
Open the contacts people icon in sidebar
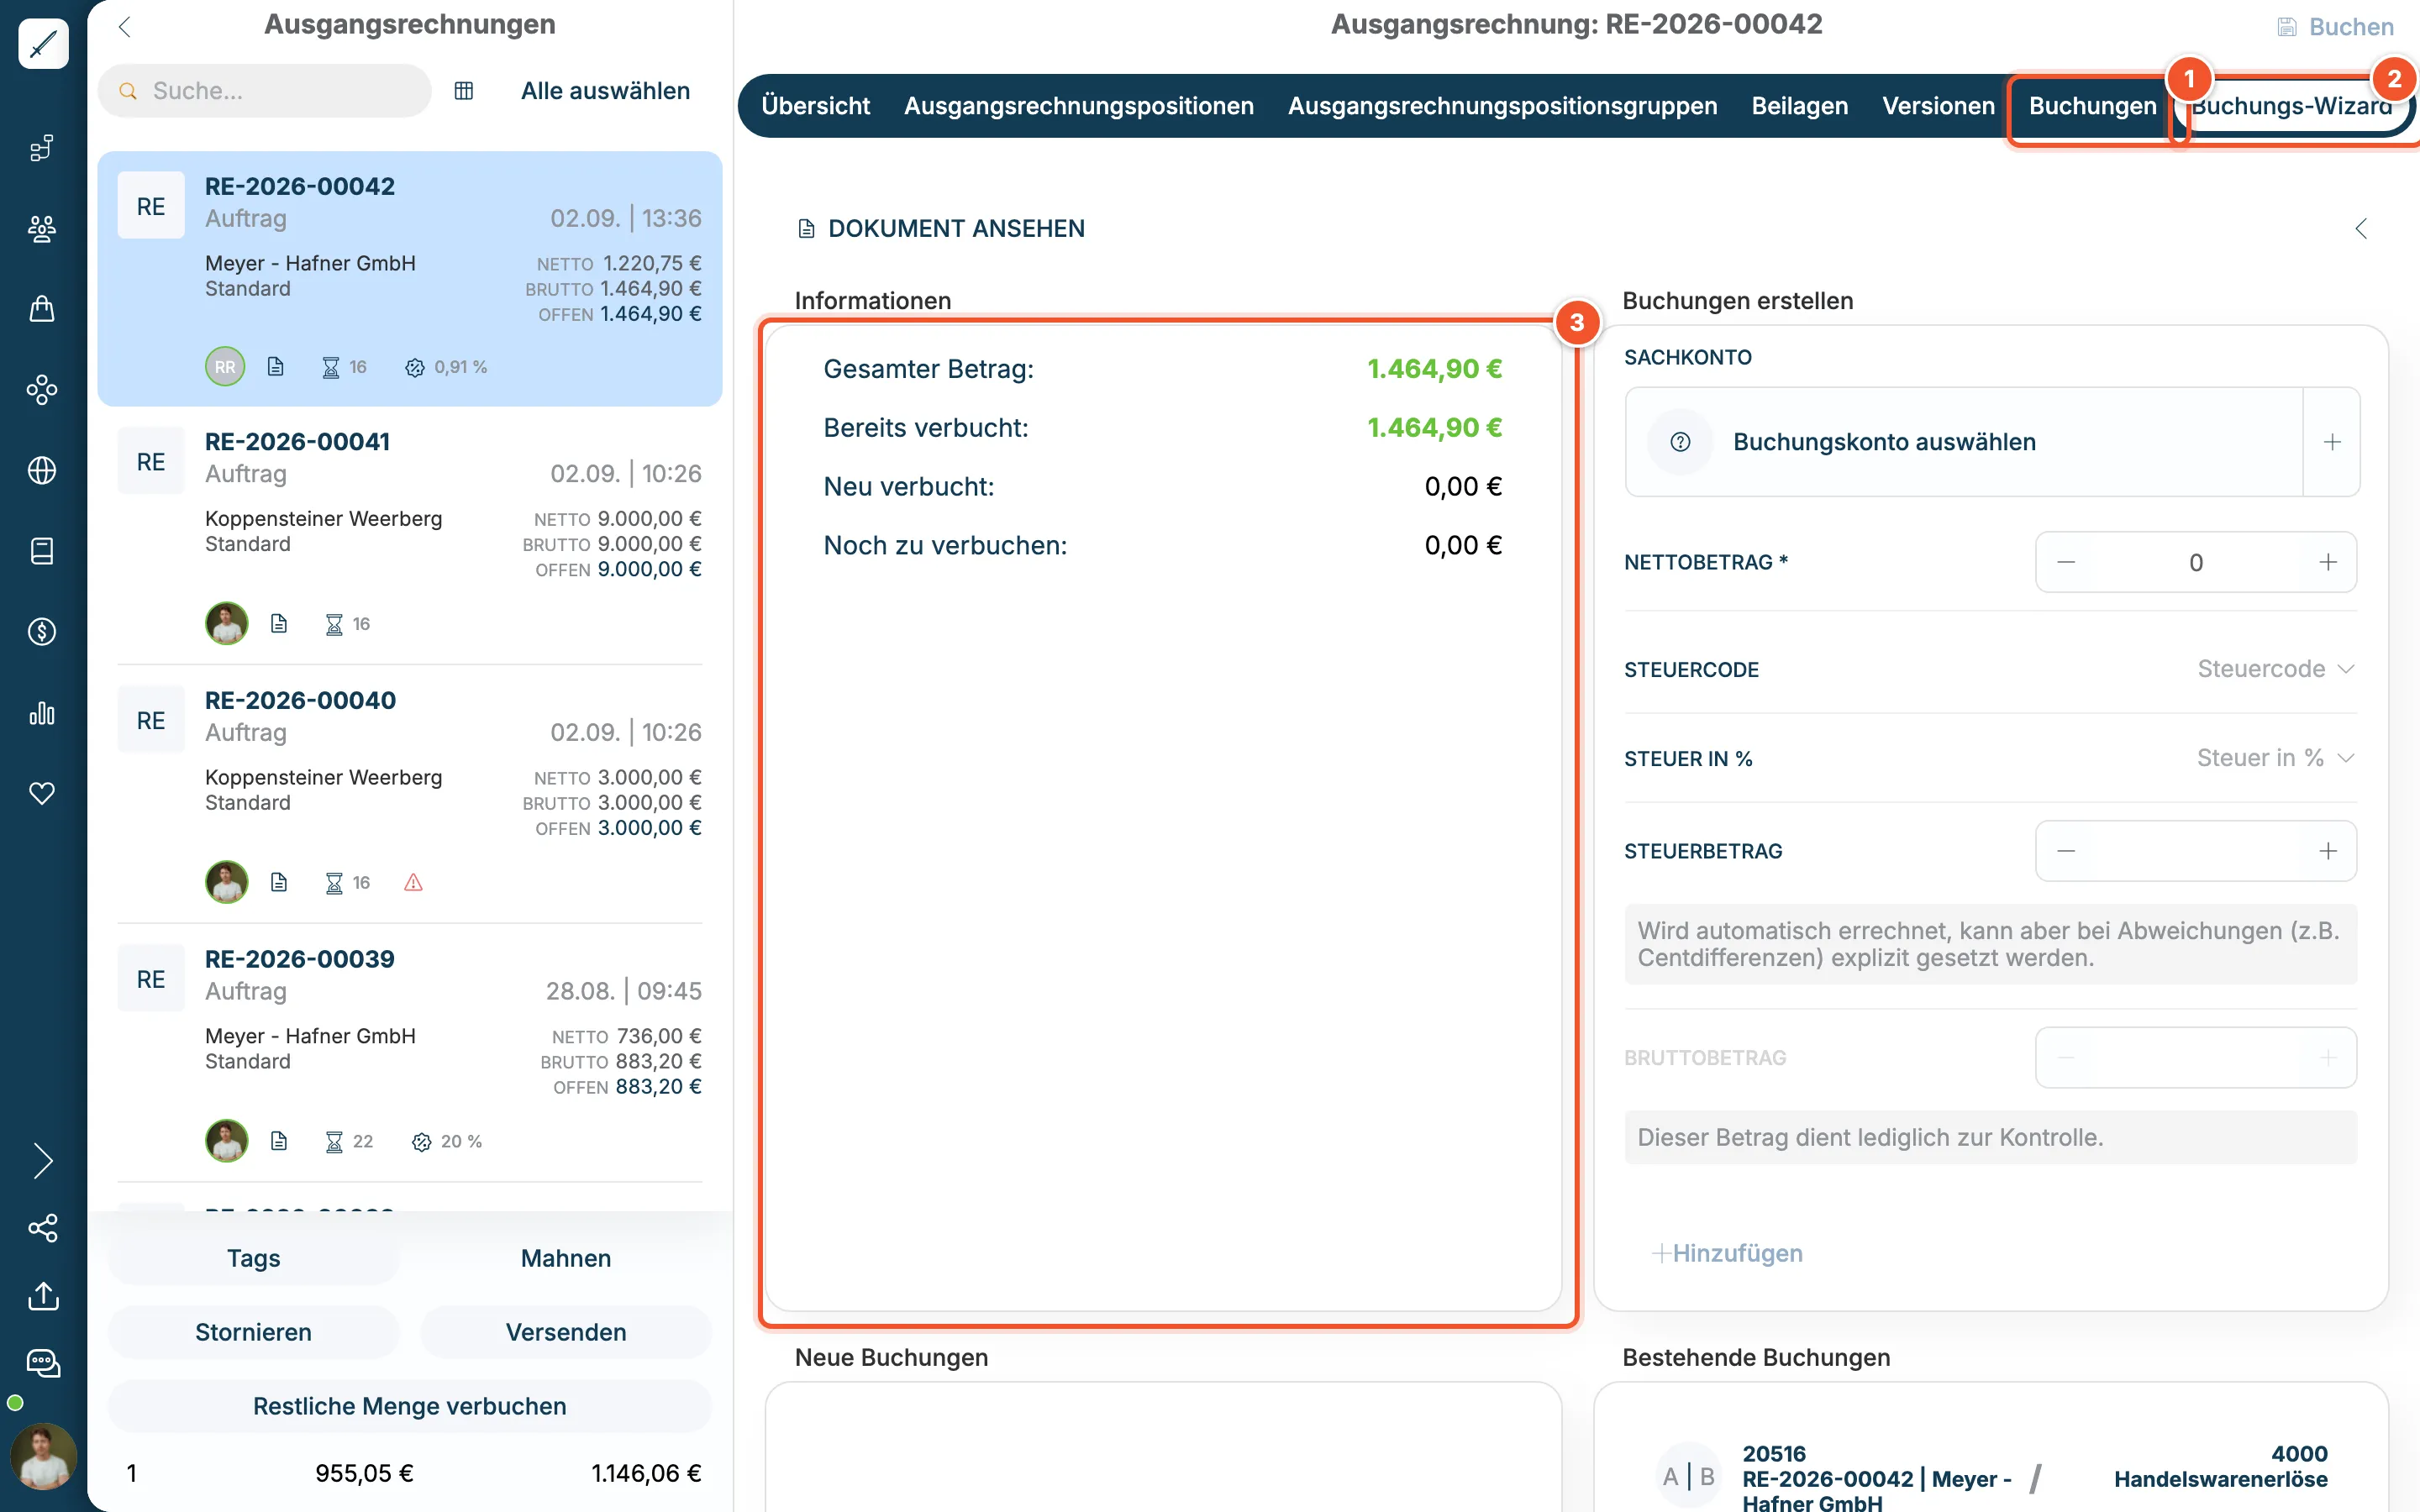(42, 229)
